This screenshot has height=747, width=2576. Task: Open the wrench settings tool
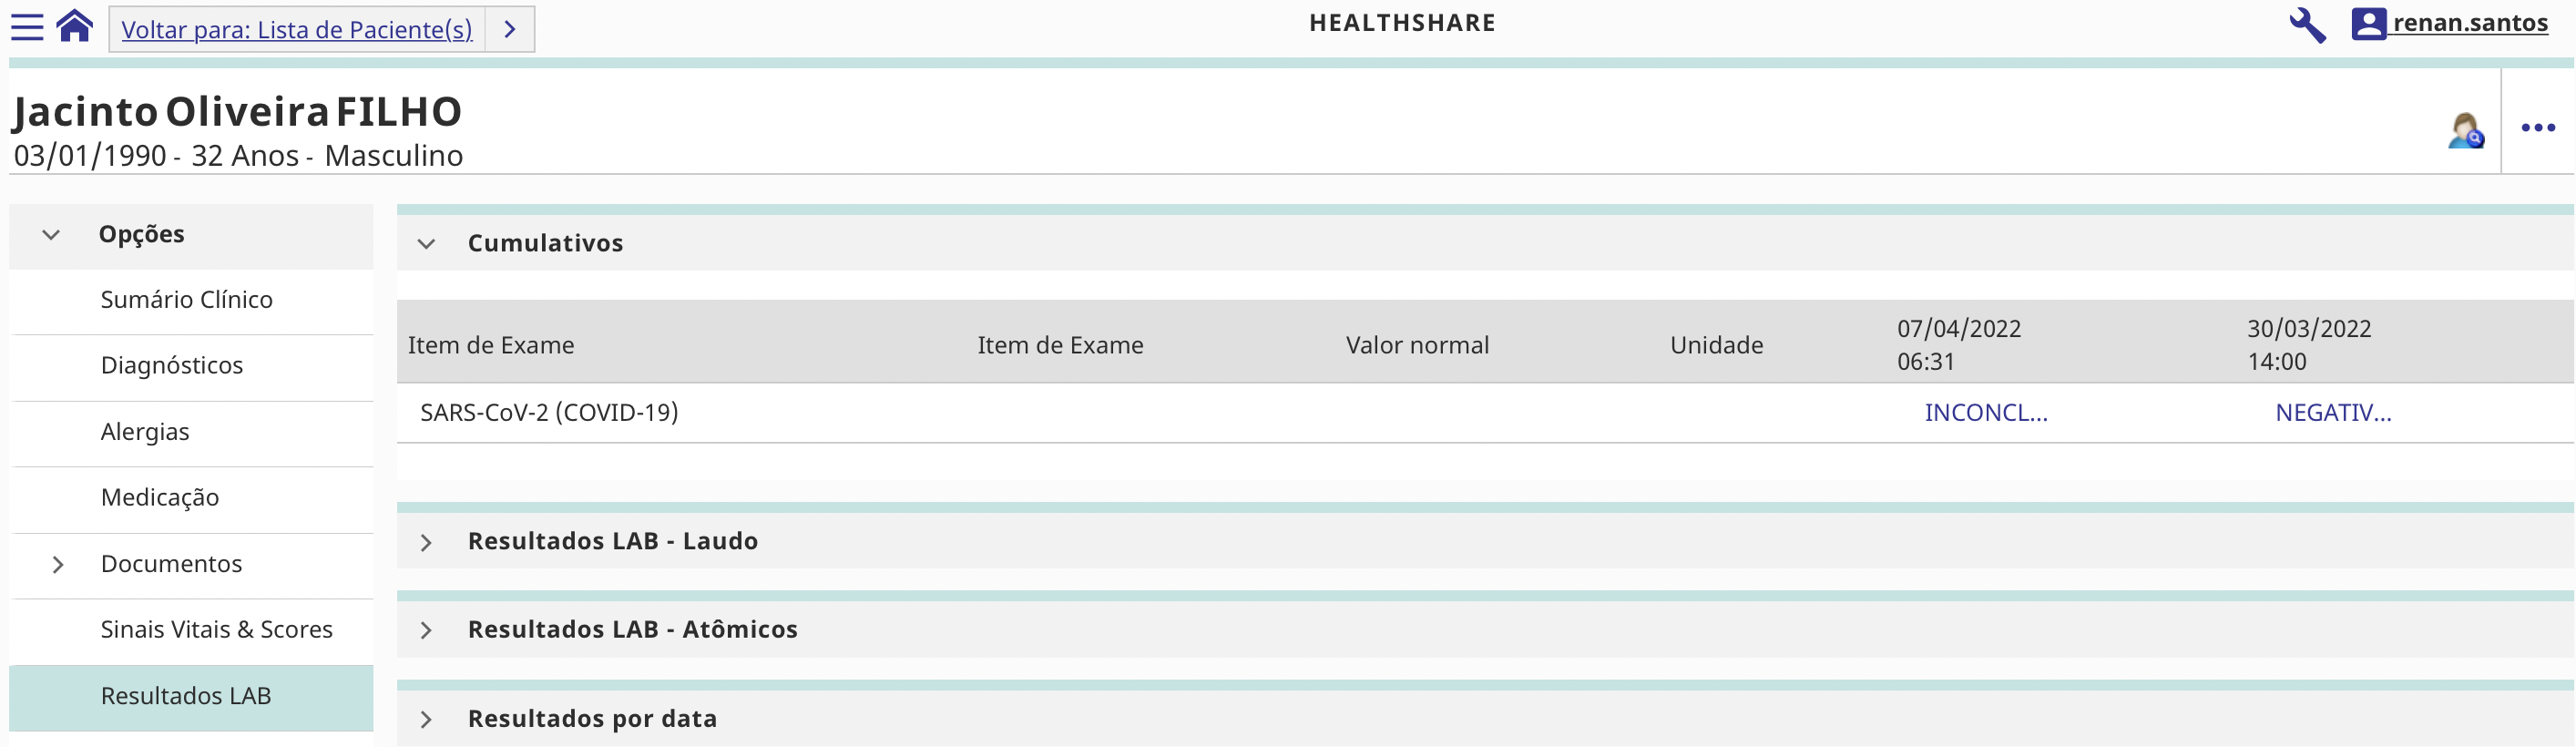point(2307,25)
